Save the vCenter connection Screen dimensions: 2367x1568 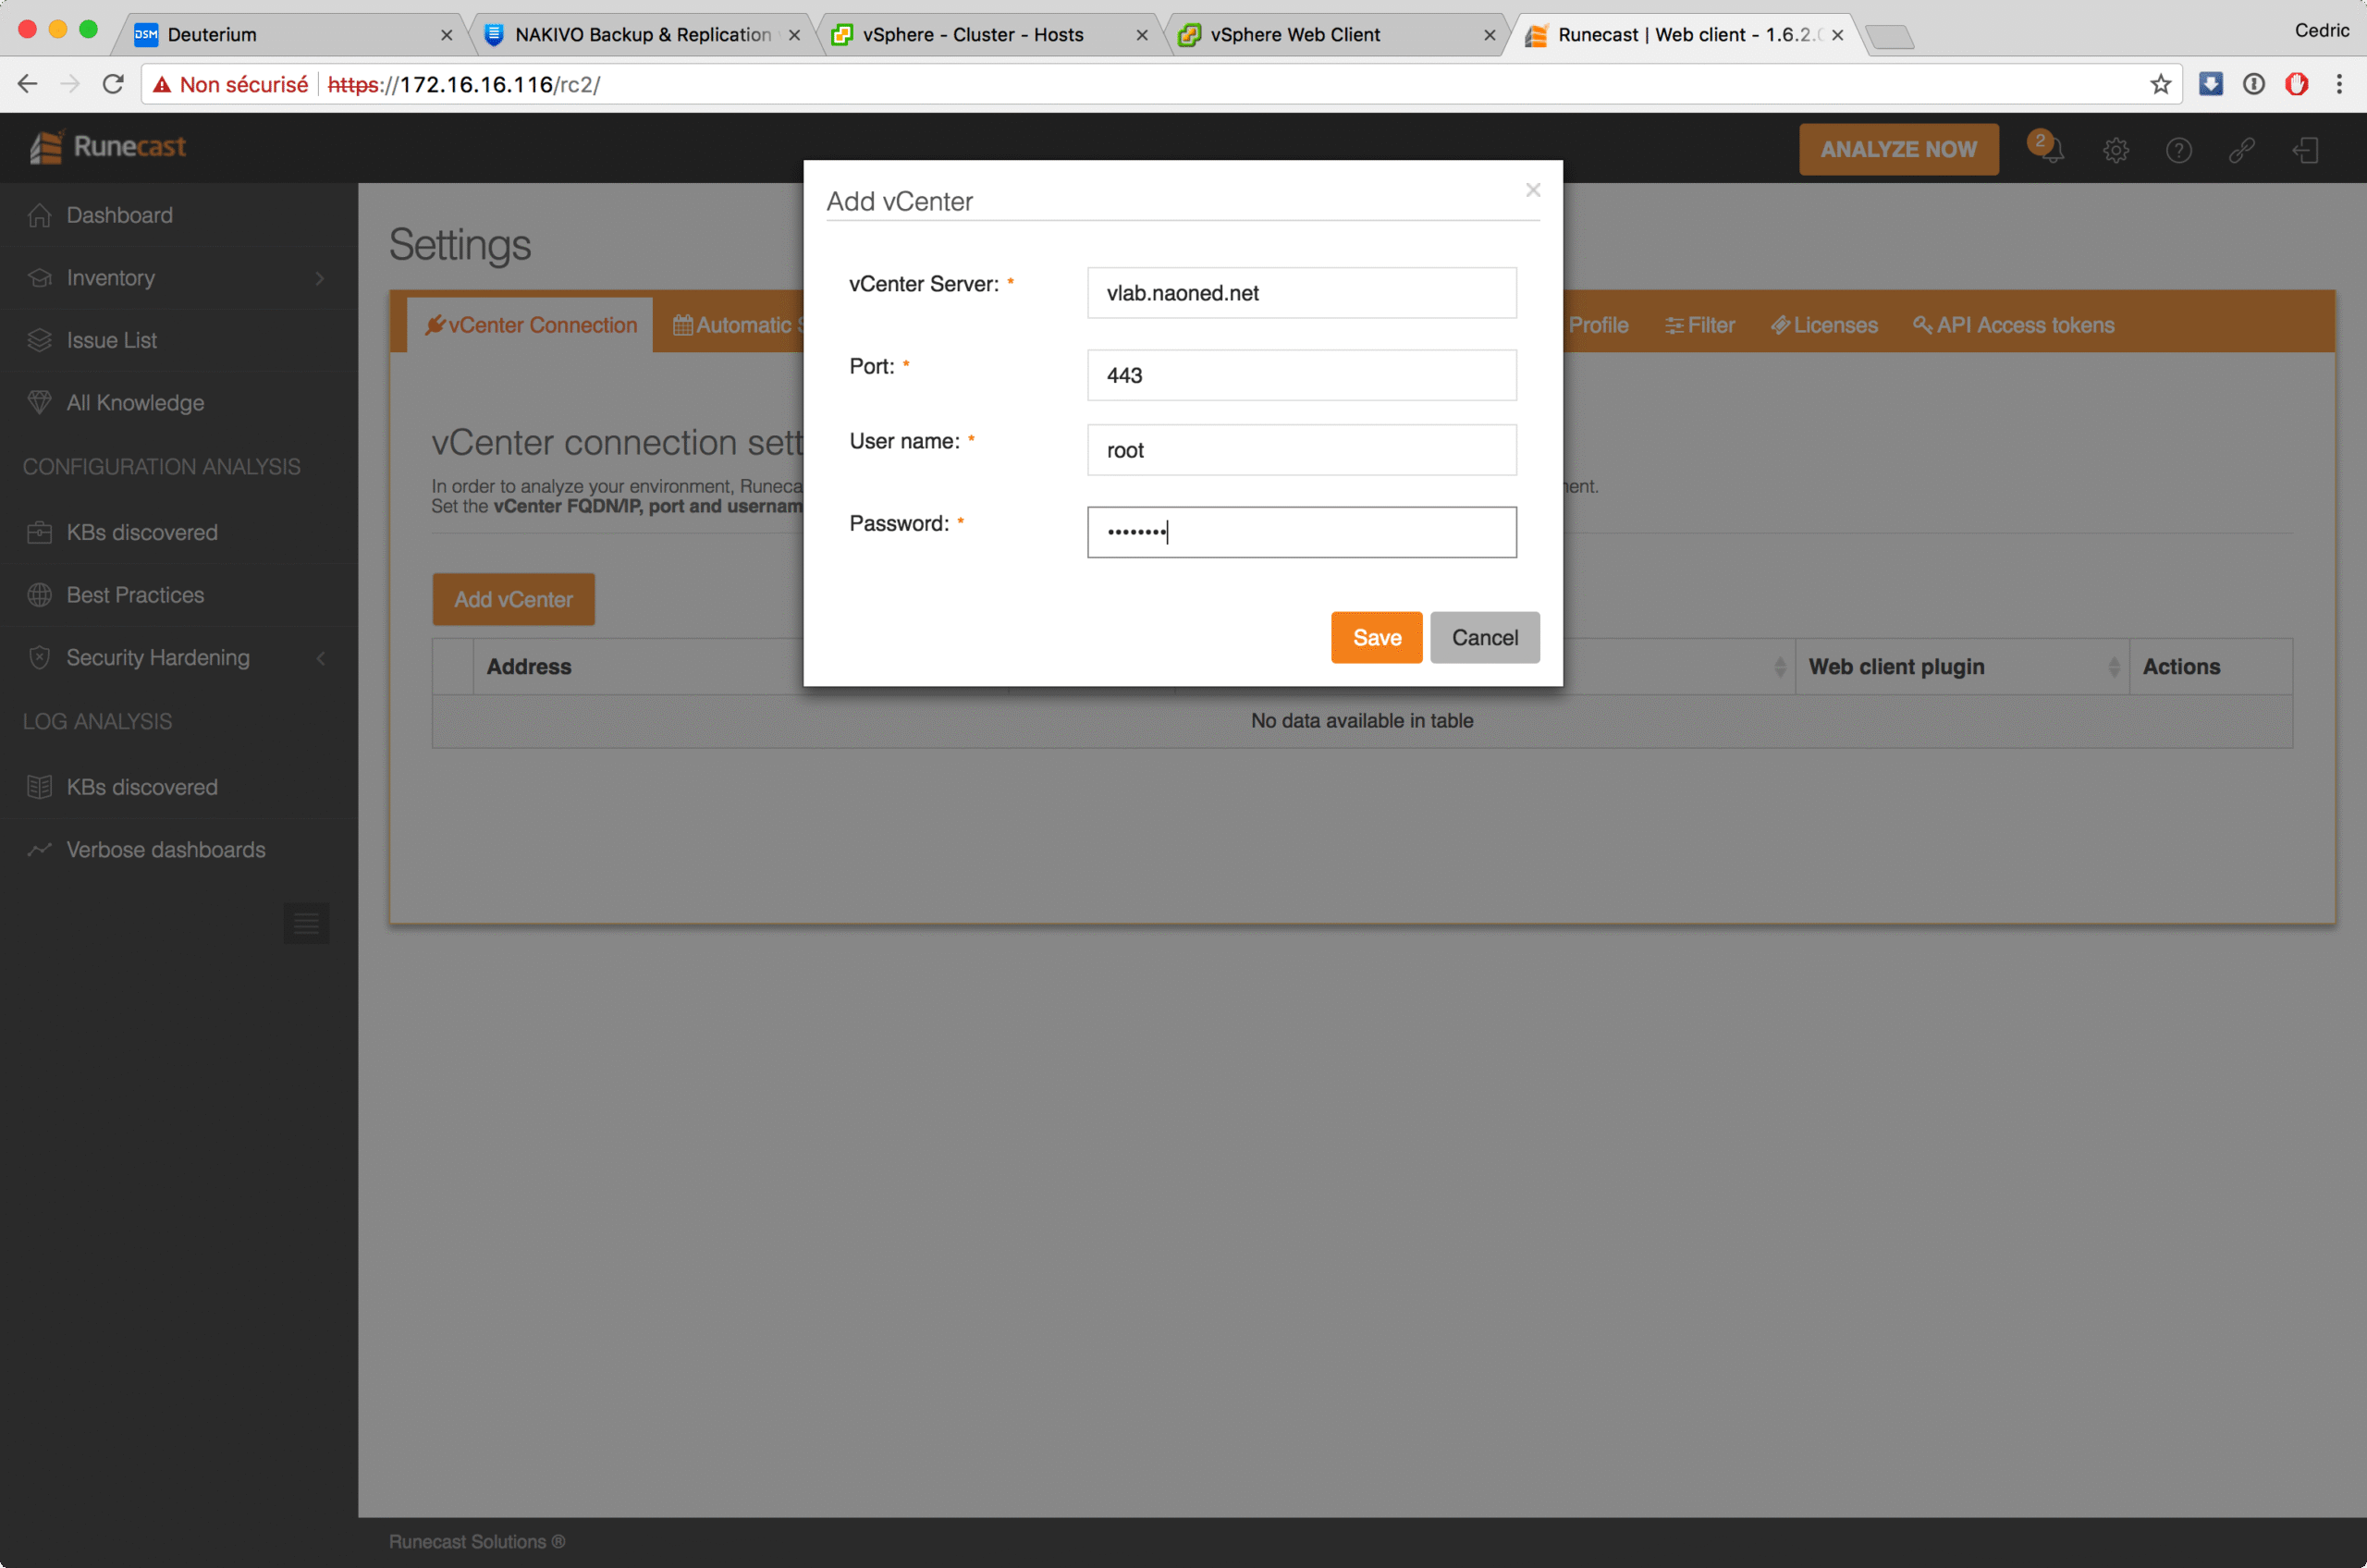(x=1376, y=638)
